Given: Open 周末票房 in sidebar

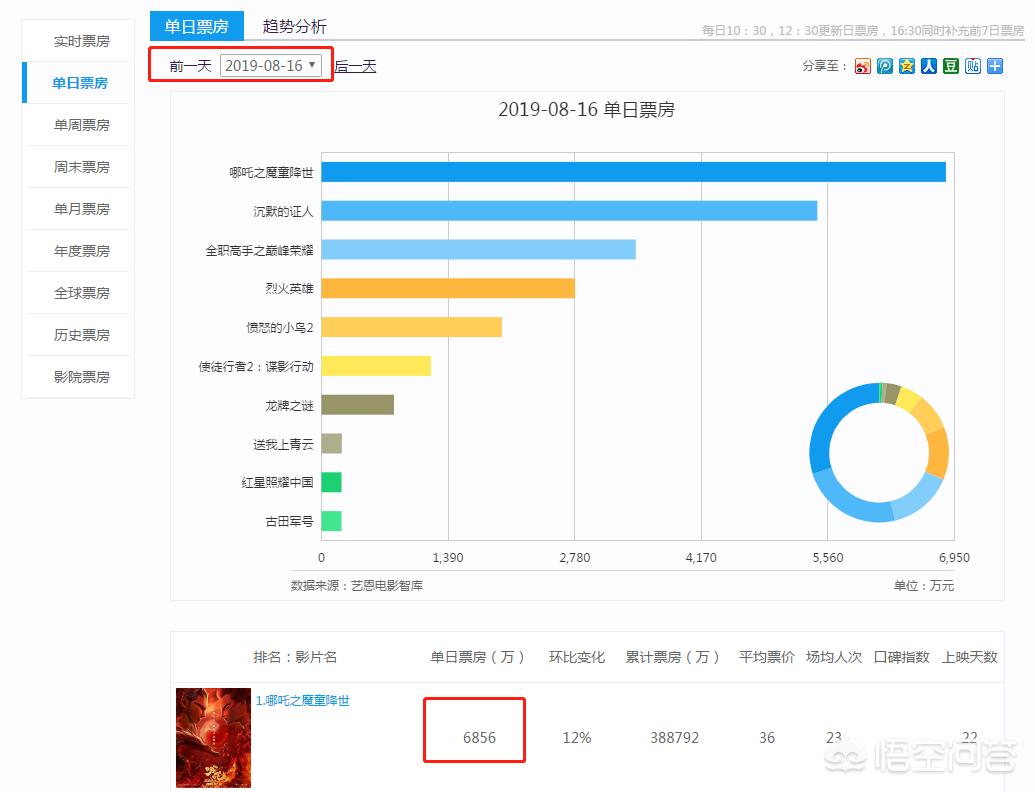Looking at the screenshot, I should (81, 167).
